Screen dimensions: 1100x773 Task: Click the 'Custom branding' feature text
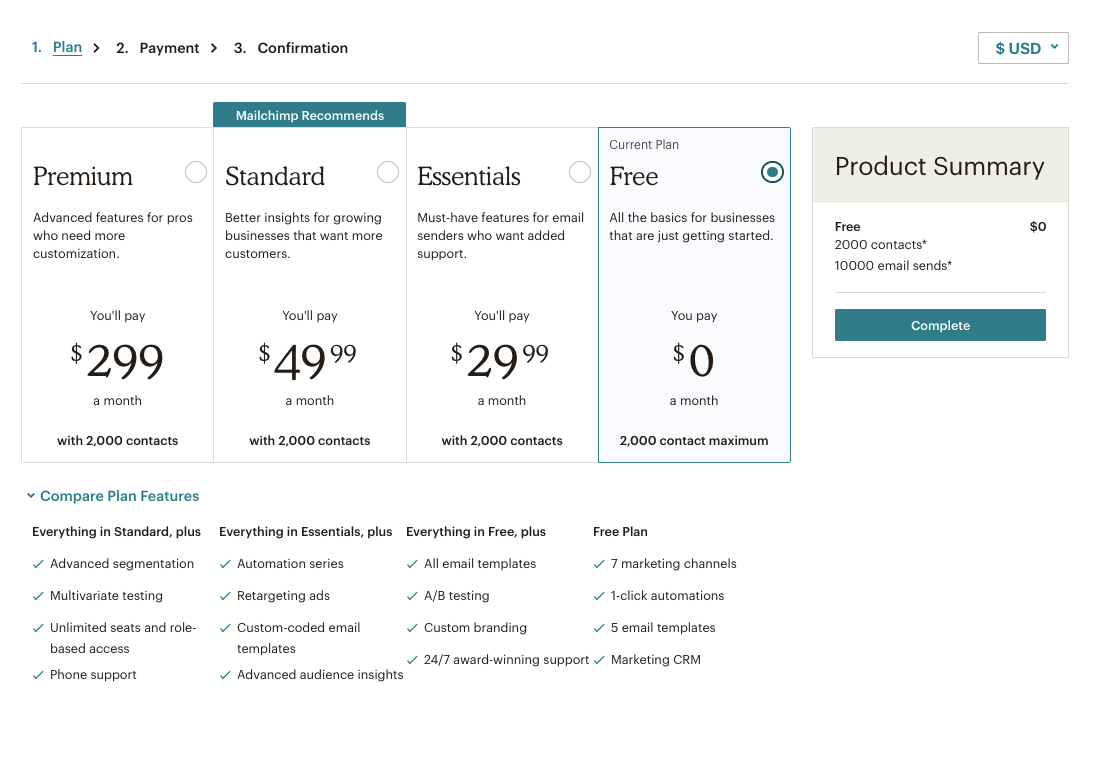pos(476,628)
